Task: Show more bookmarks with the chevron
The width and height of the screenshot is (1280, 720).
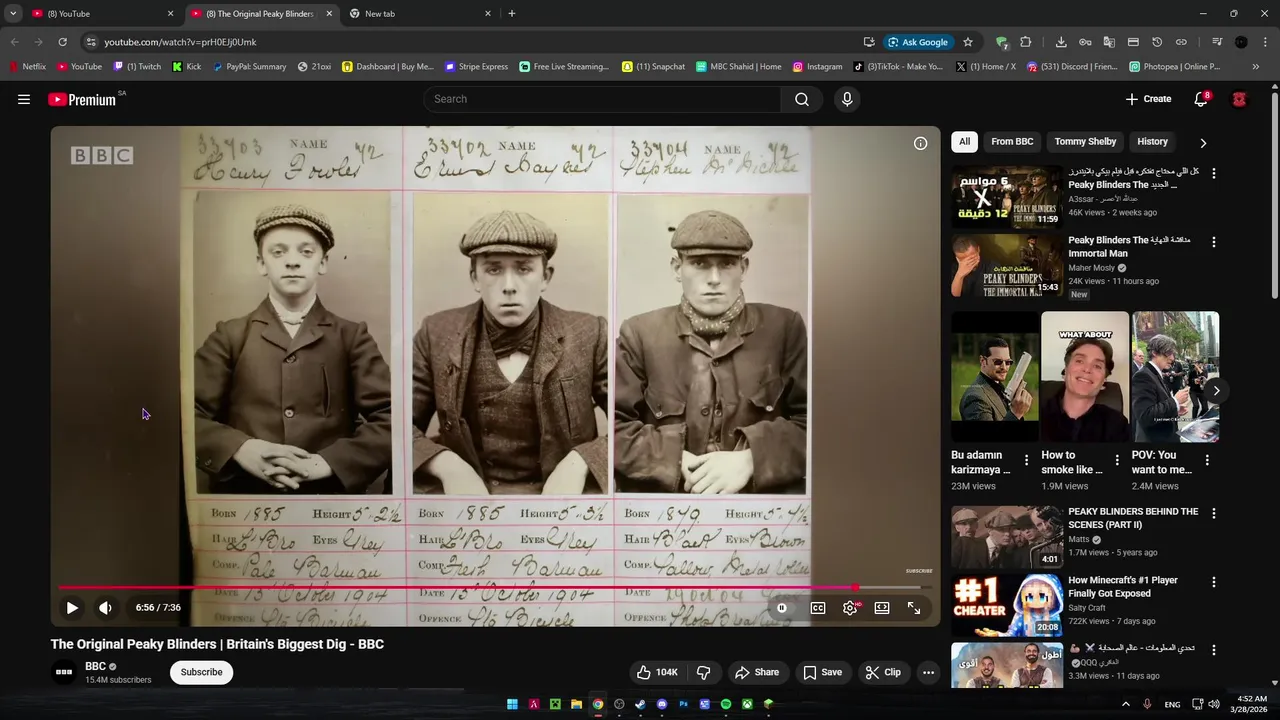Action: pyautogui.click(x=1256, y=67)
